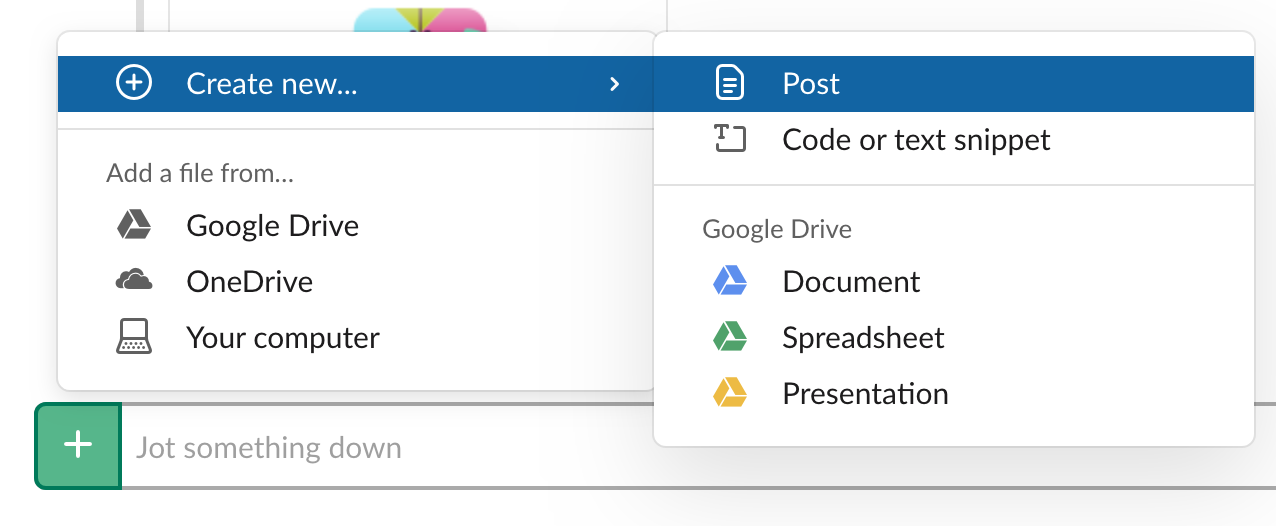Click the OneDrive cloud icon
Screen dimensions: 1276x526
tap(134, 281)
